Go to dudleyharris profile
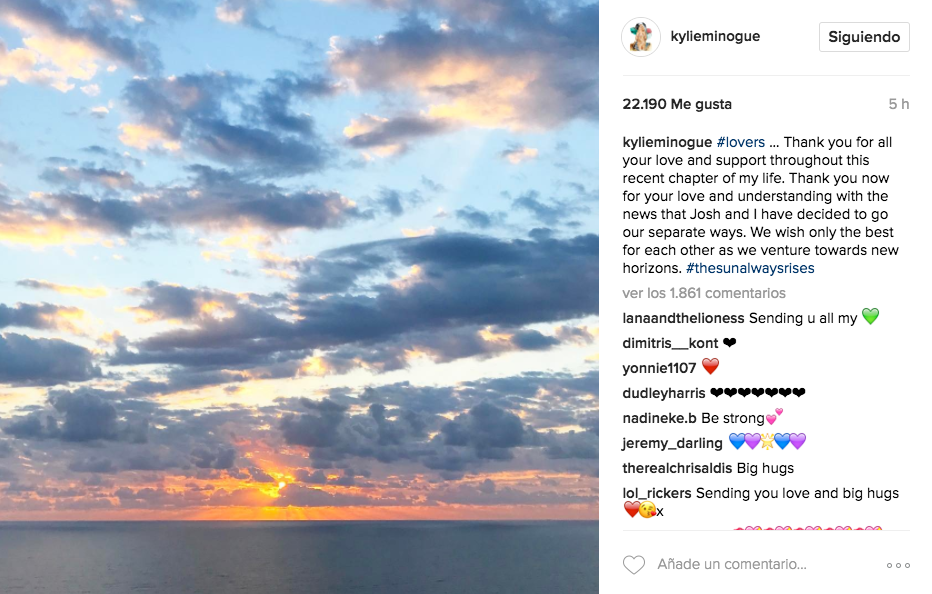This screenshot has height=594, width=932. pos(663,393)
